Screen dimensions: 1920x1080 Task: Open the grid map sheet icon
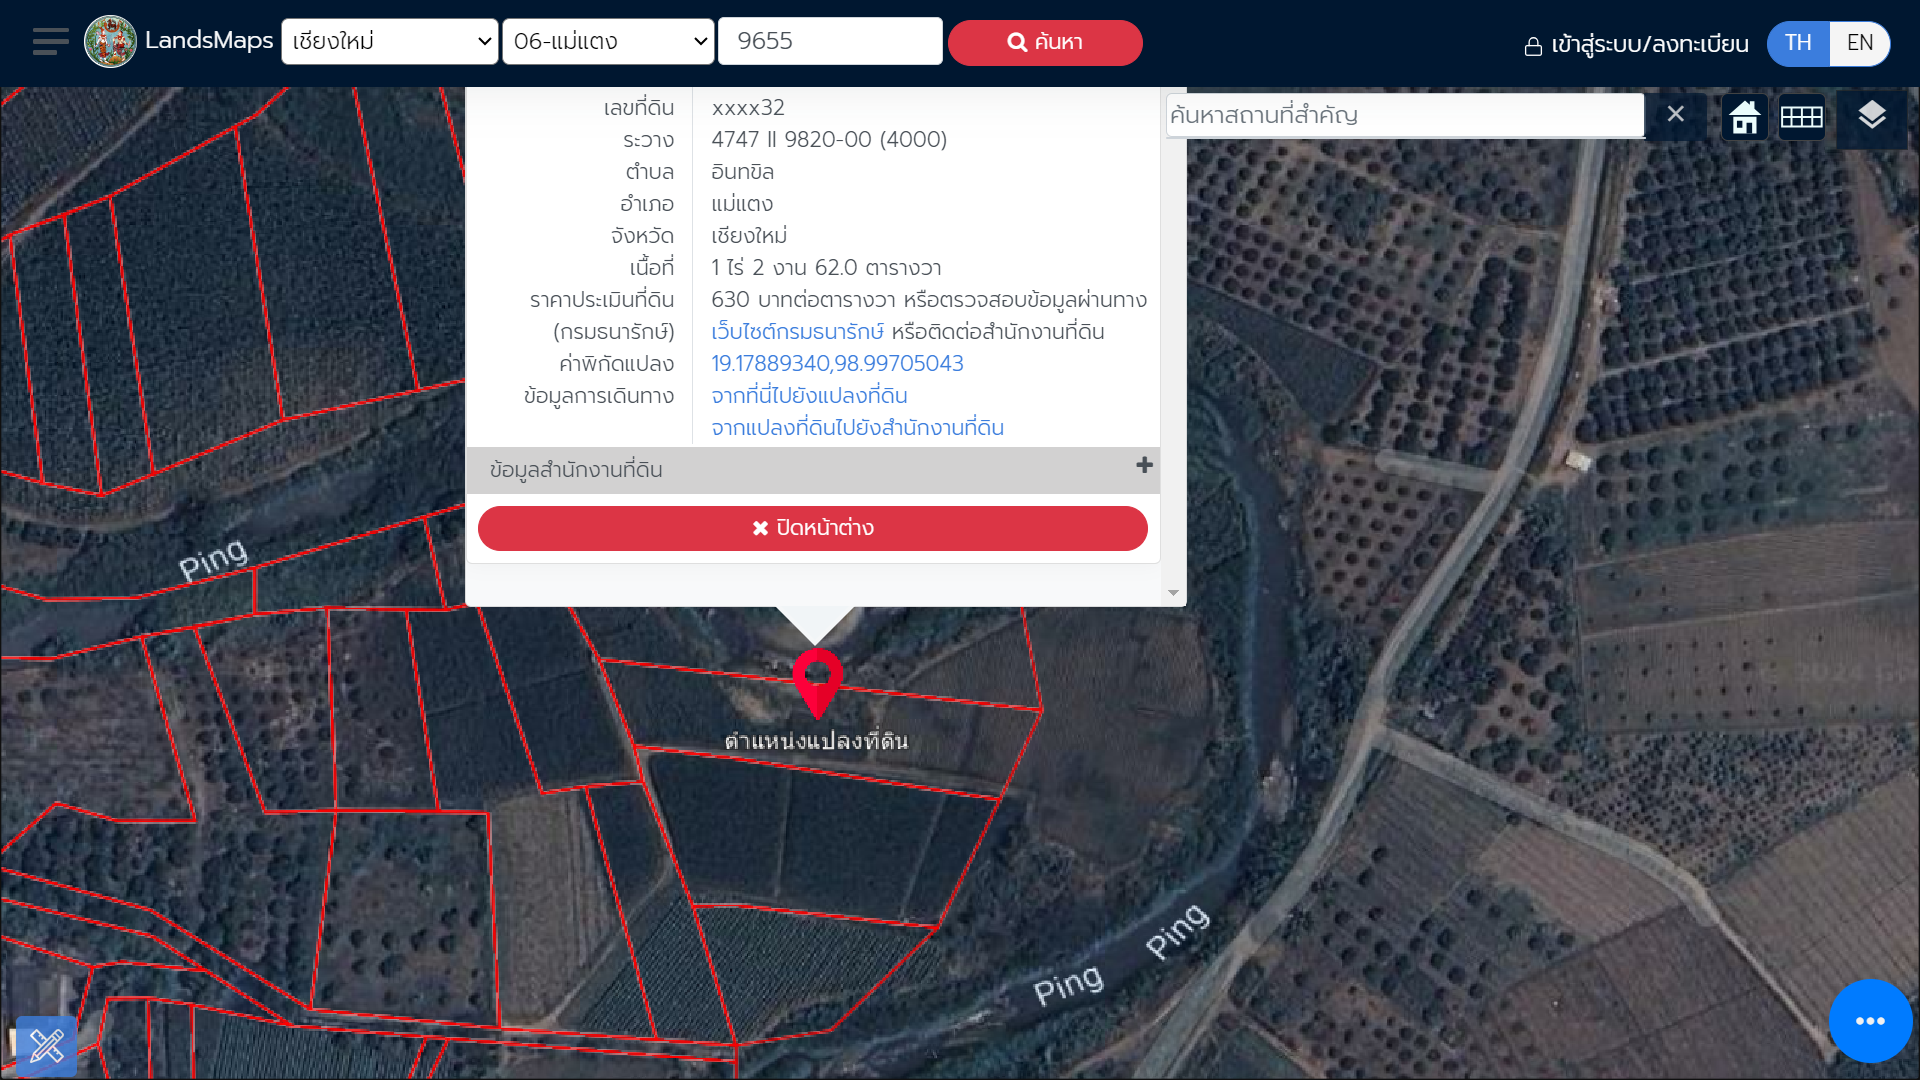1802,117
